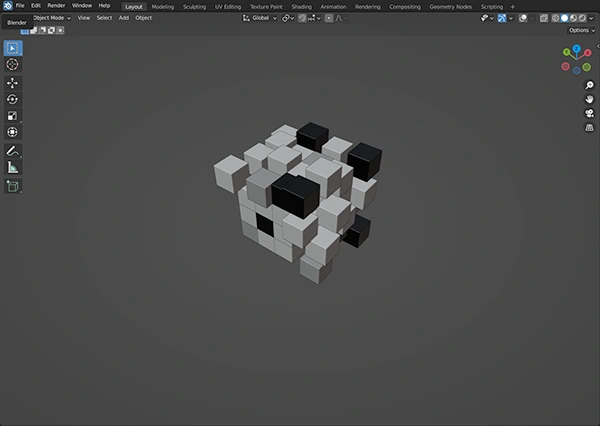Open the shading options dropdown arrow

coord(592,18)
